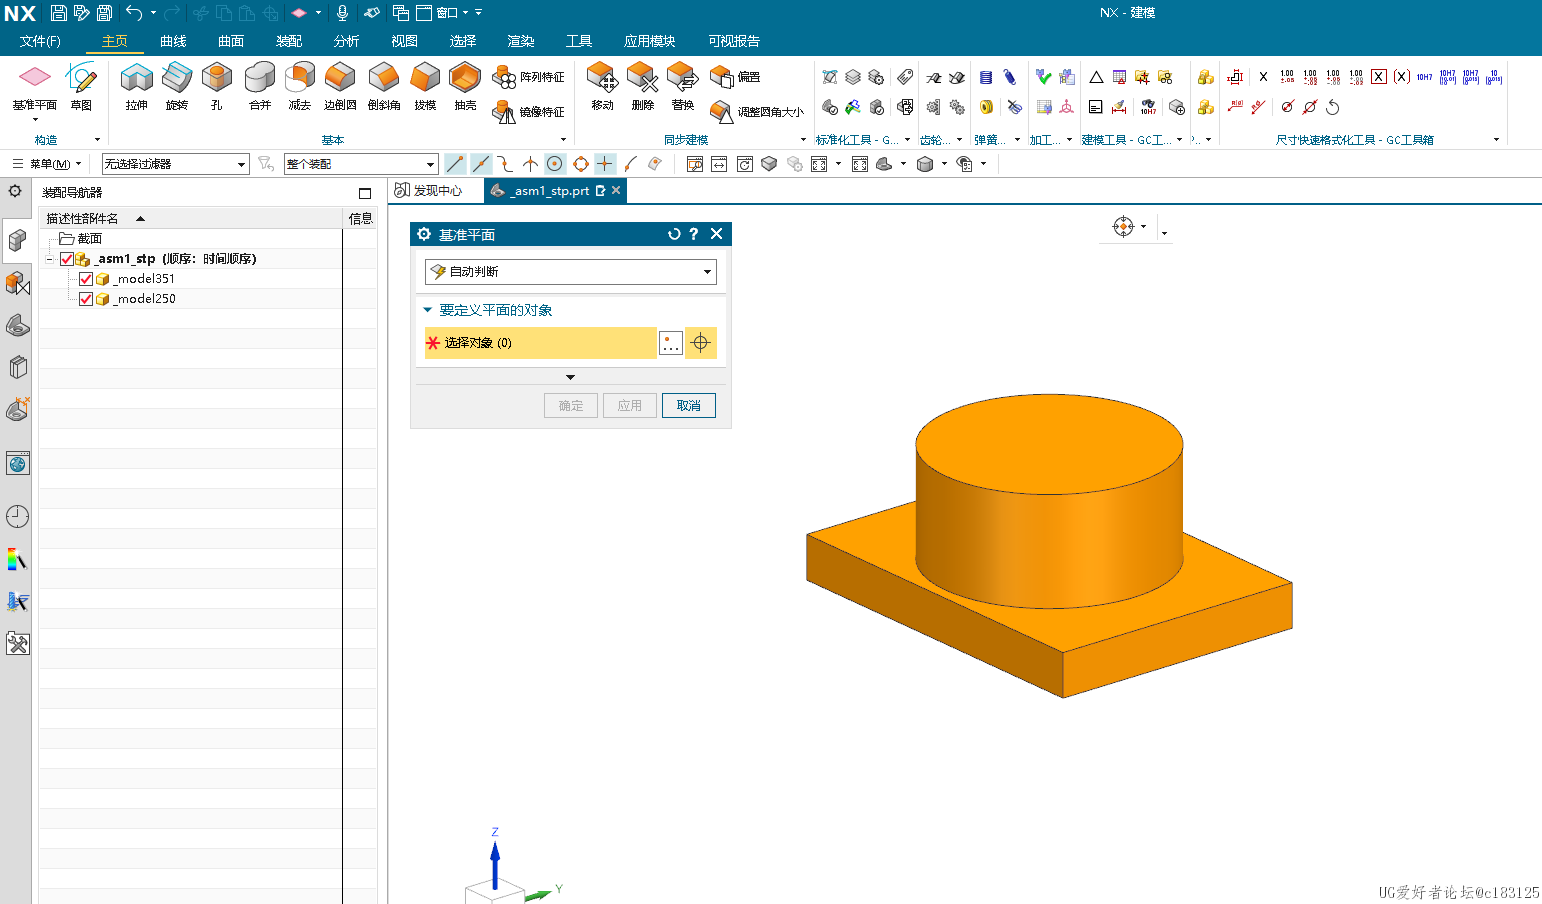Screen dimensions: 1542x904
Task: Open the Assembly Navigator sidebar icon
Action: (17, 240)
